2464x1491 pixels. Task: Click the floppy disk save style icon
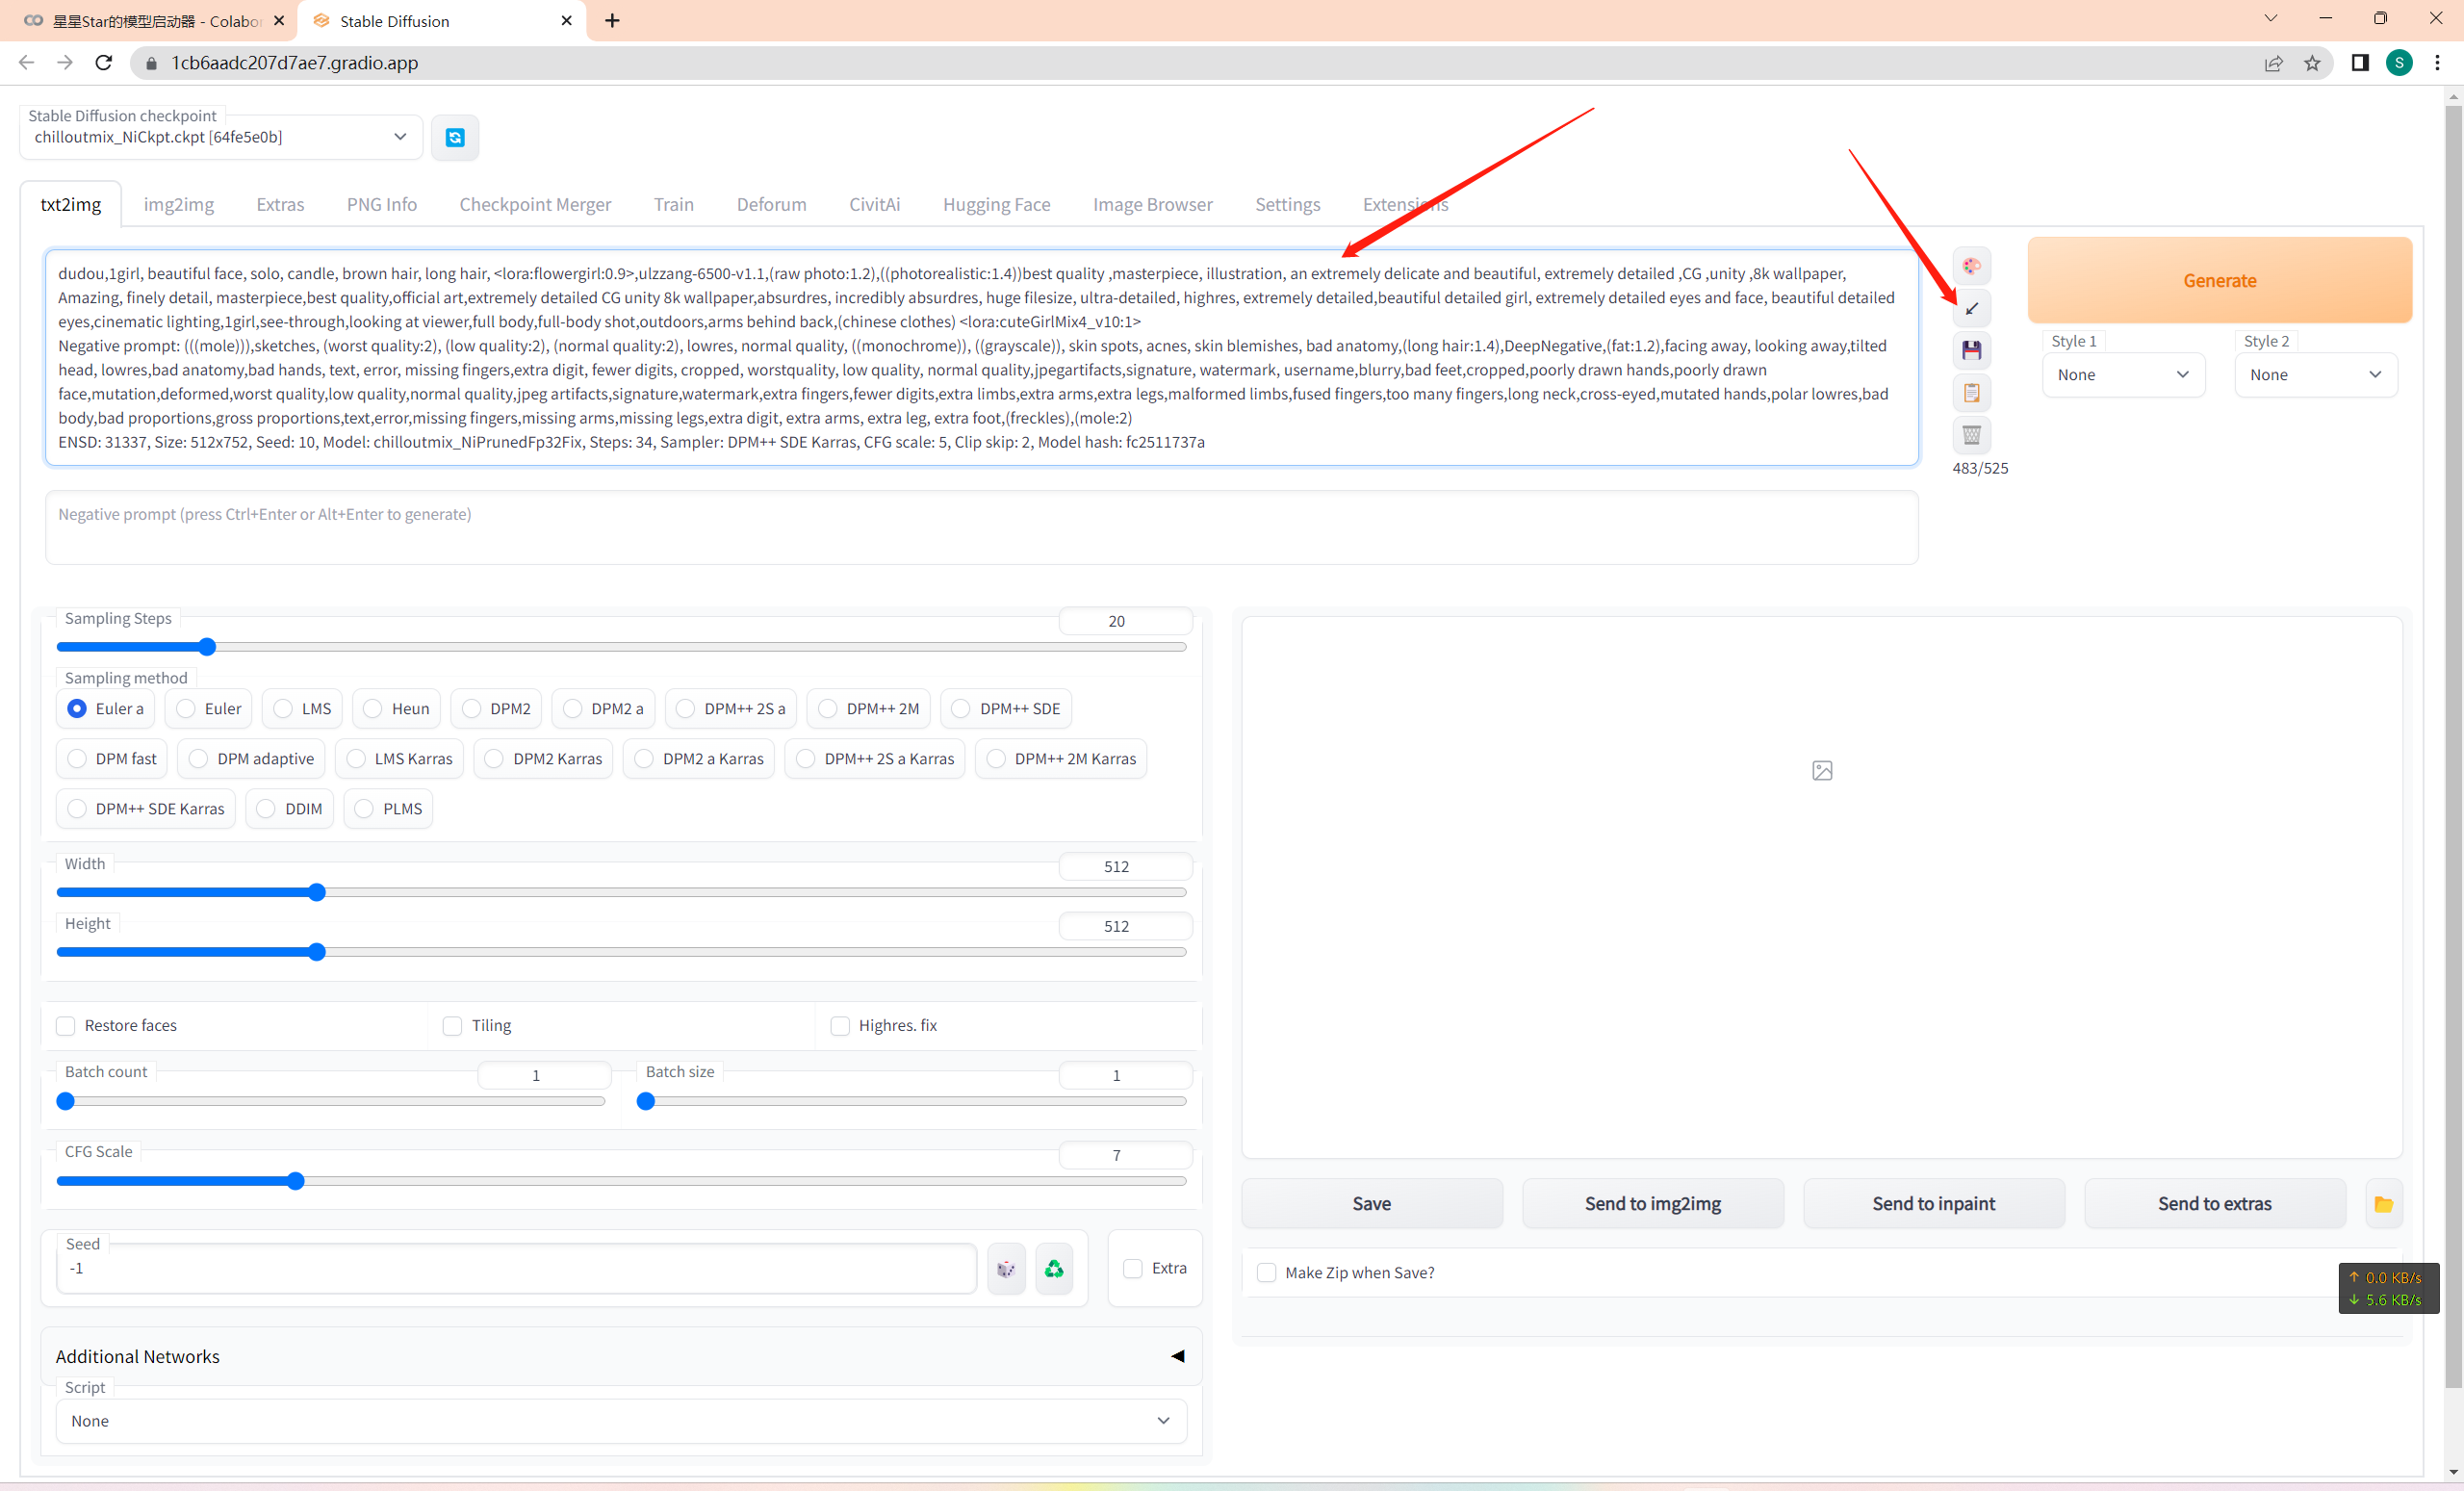1971,350
